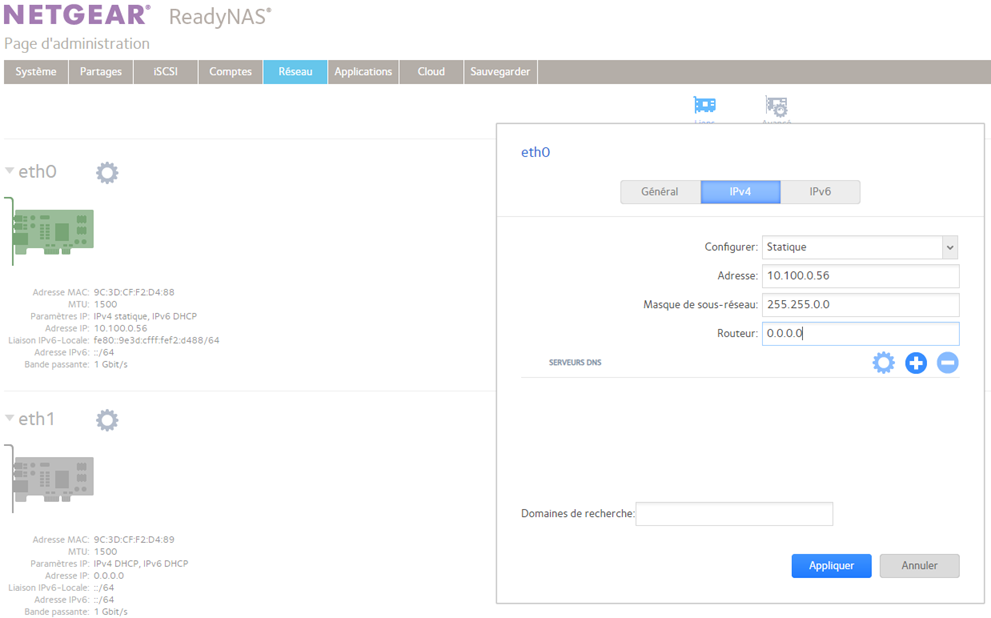991x618 pixels.
Task: Click the DNS servers gear icon
Action: [883, 363]
